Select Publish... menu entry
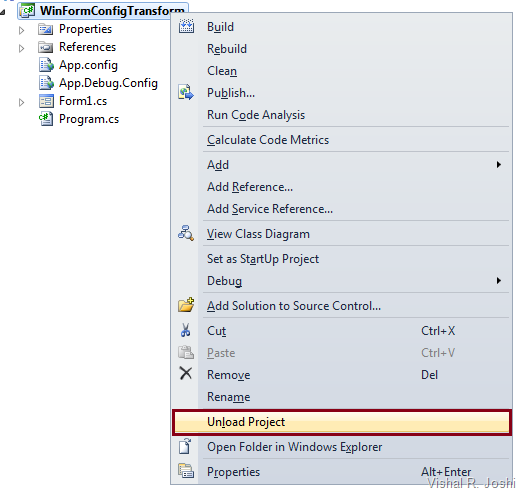This screenshot has width=522, height=492. [x=342, y=93]
